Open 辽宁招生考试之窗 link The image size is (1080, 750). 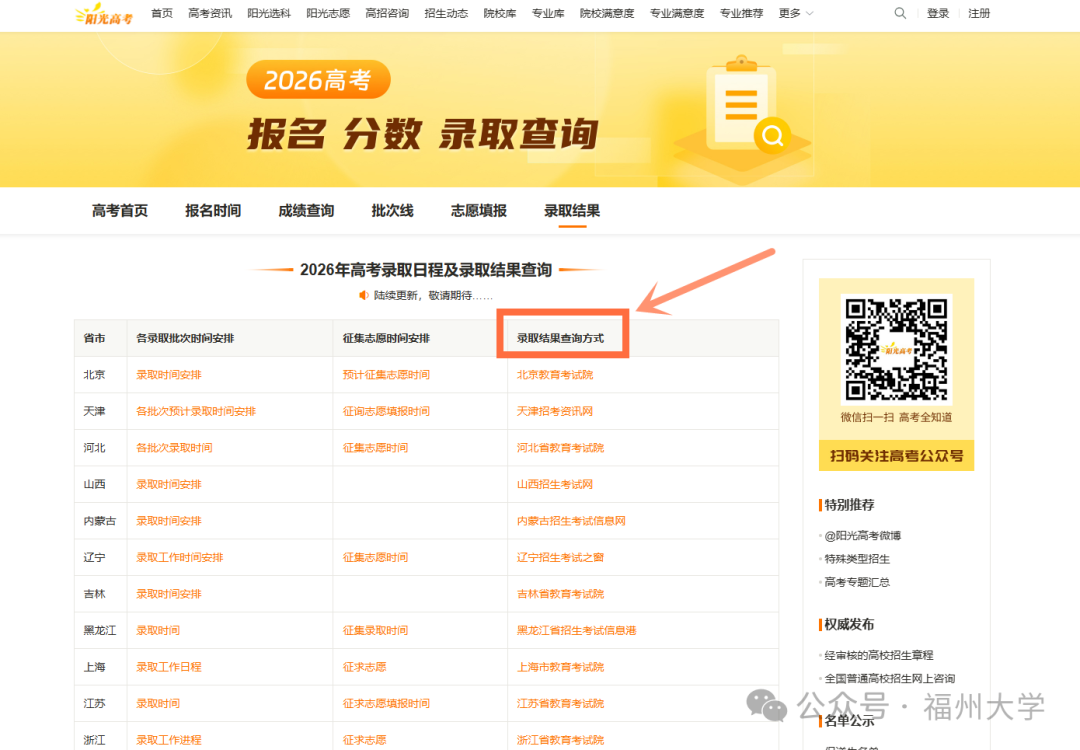pos(561,557)
